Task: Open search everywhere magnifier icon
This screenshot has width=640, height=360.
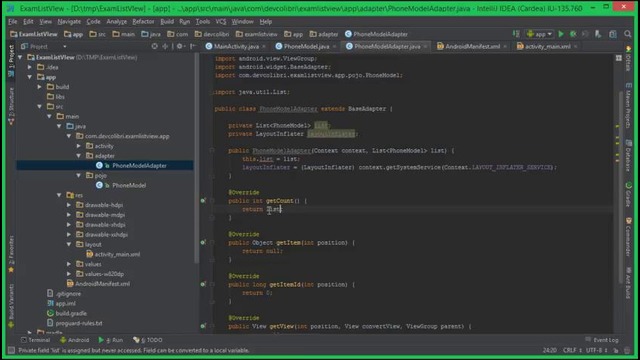Action: click(x=627, y=34)
